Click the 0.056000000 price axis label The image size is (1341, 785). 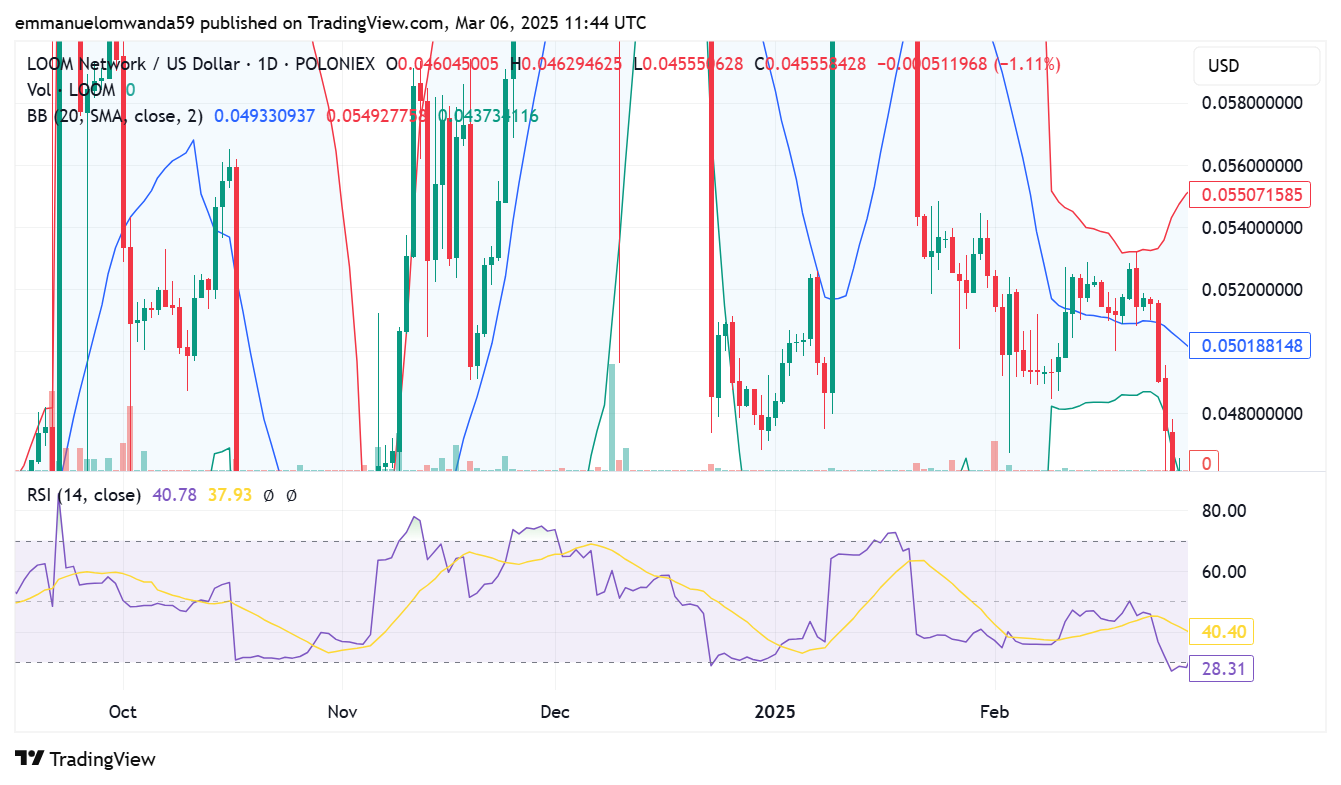click(1252, 165)
